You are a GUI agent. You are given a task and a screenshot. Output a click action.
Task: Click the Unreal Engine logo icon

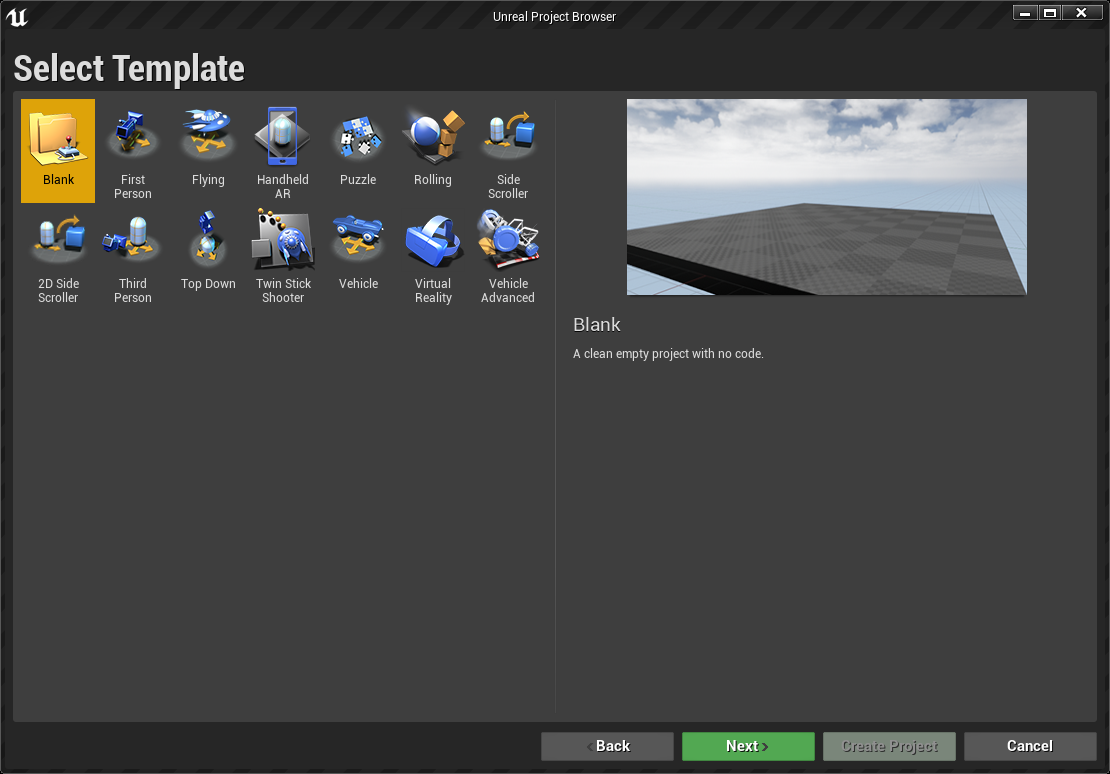click(x=17, y=16)
